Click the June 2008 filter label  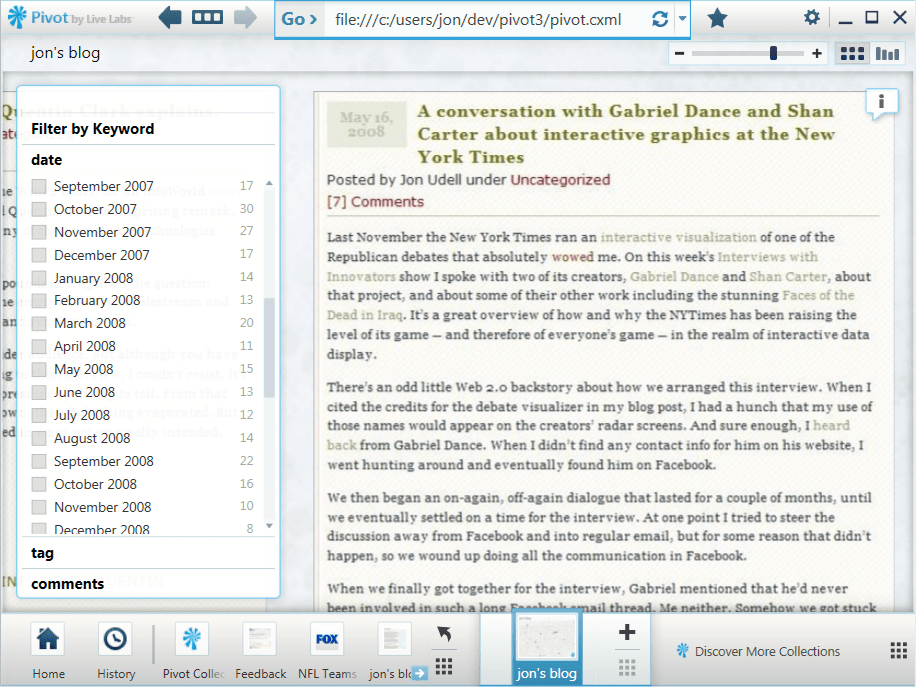coord(84,393)
